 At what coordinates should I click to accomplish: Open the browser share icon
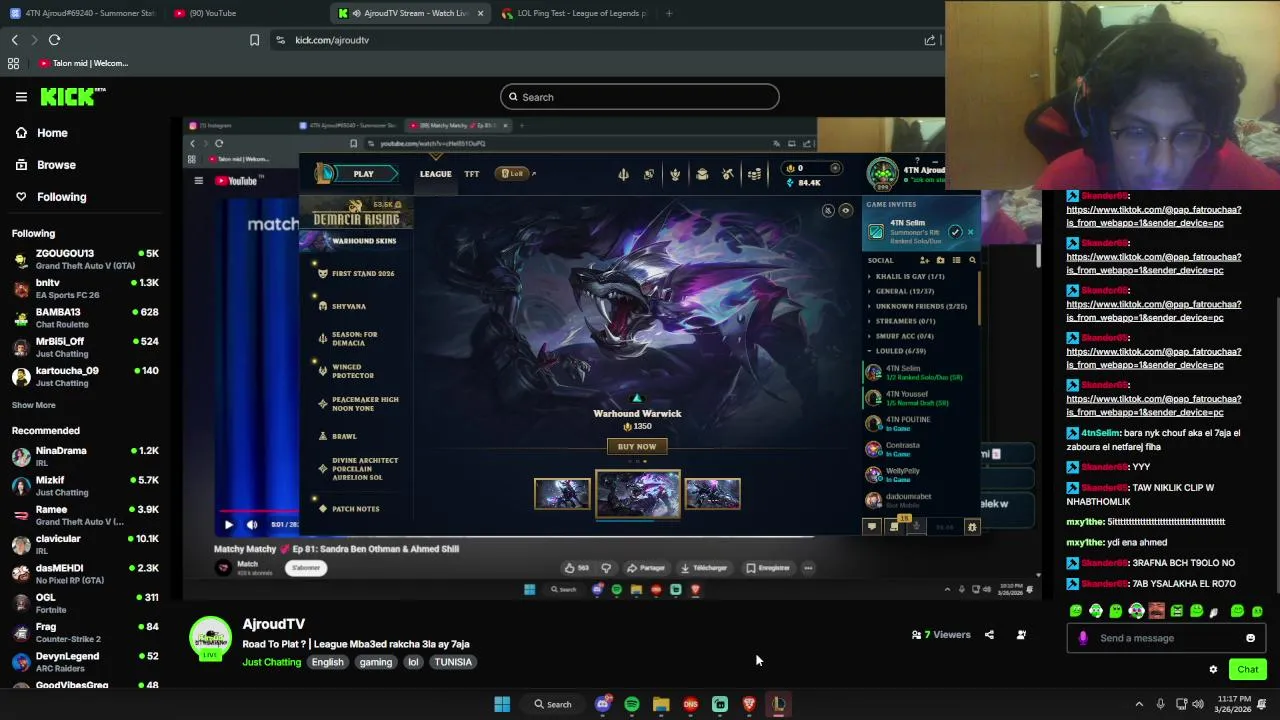pyautogui.click(x=930, y=40)
